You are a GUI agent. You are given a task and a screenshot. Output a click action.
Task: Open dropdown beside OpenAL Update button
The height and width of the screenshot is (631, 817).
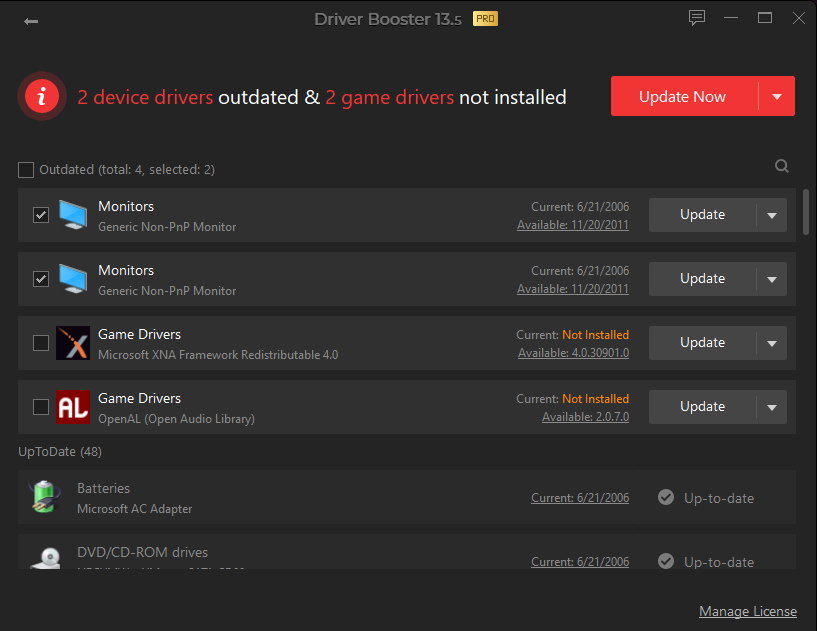tap(772, 407)
